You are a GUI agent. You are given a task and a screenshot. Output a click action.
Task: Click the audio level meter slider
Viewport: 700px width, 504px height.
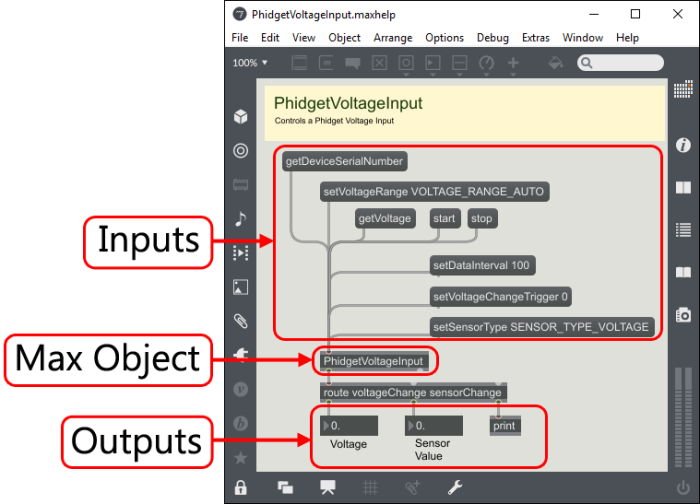click(x=683, y=417)
